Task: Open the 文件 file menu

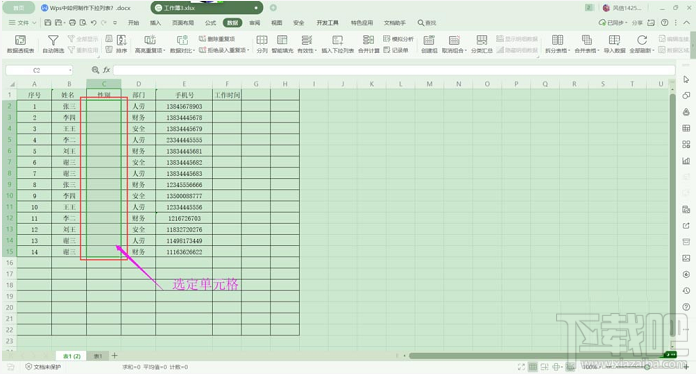Action: 22,23
